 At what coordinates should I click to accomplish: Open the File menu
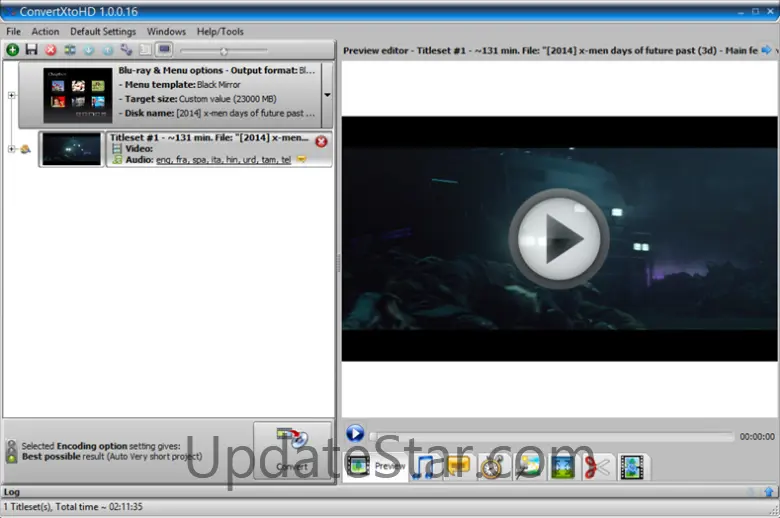pos(13,31)
